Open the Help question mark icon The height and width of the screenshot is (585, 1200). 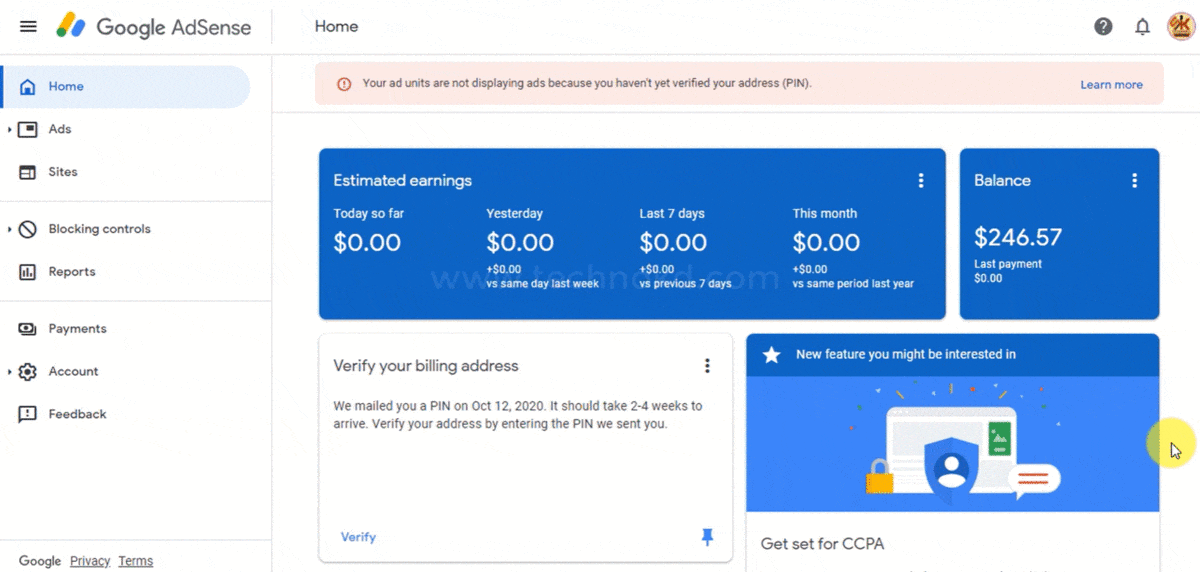(x=1103, y=27)
